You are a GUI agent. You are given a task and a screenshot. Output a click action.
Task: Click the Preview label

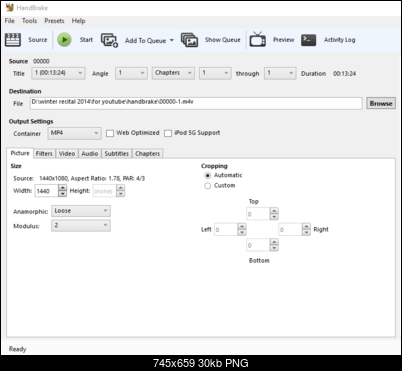(283, 40)
